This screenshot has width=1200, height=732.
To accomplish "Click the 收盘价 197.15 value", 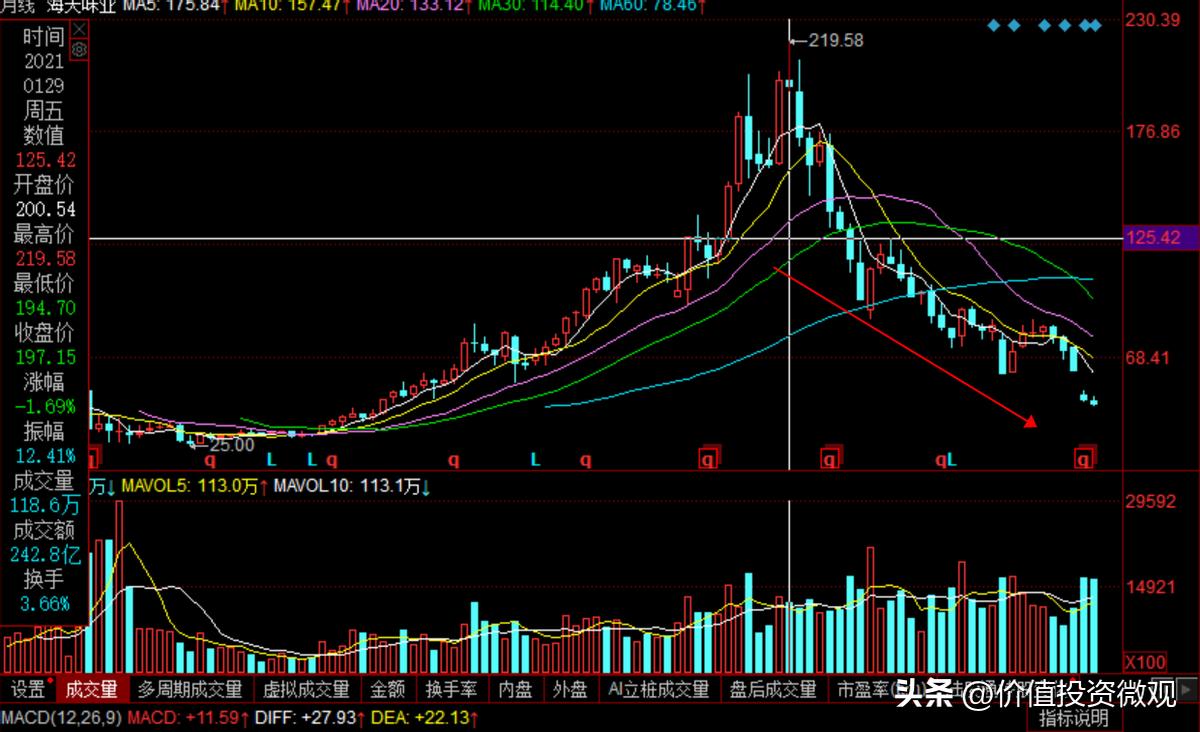I will [46, 356].
